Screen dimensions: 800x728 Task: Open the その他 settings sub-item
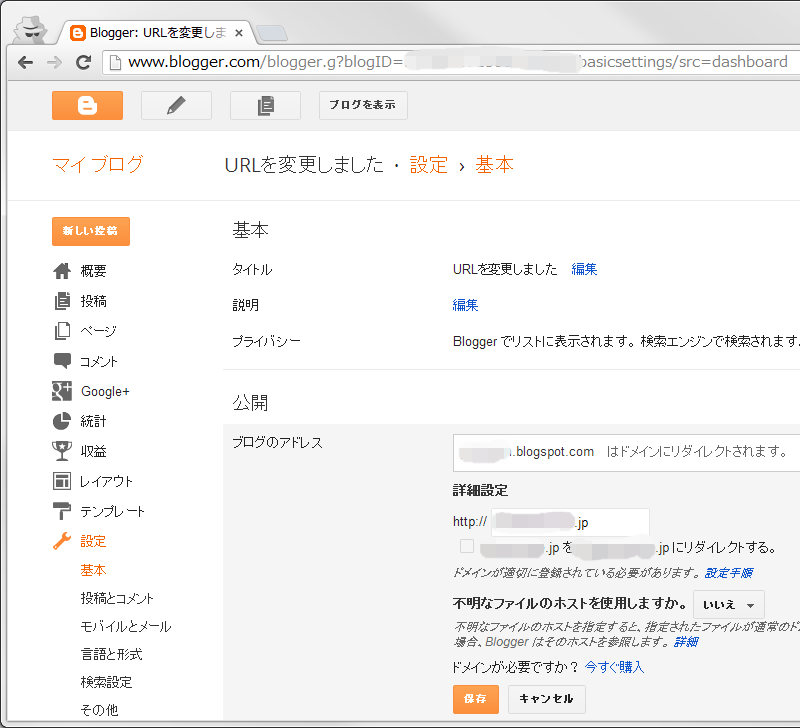pyautogui.click(x=99, y=710)
